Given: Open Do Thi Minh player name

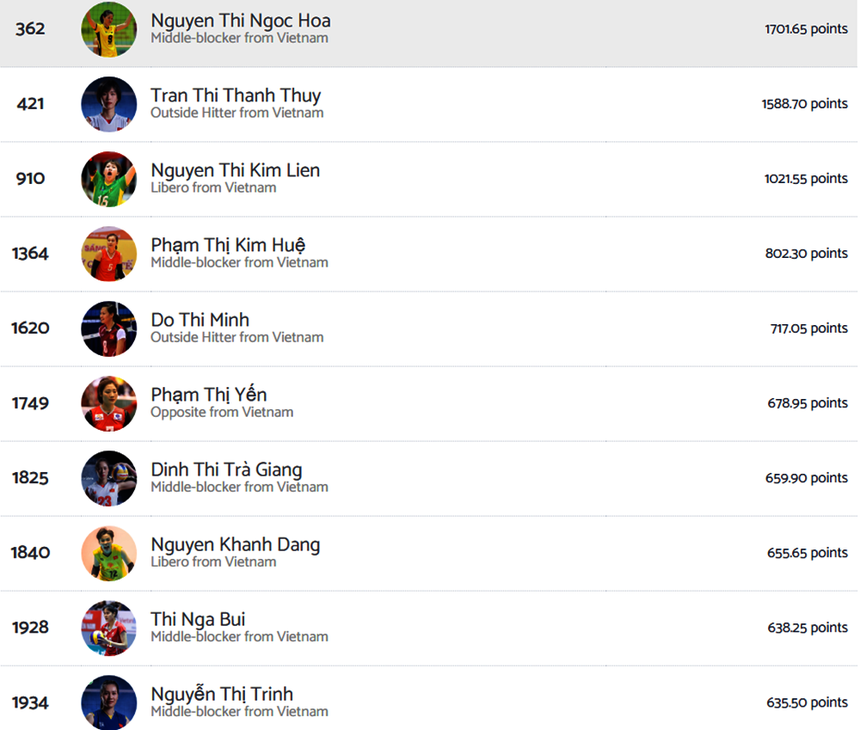Looking at the screenshot, I should click(200, 320).
